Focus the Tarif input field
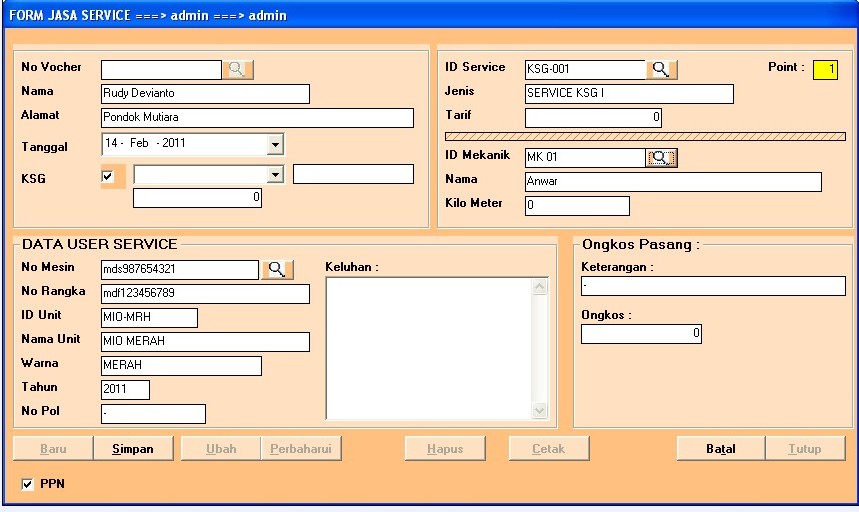859x512 pixels. pyautogui.click(x=593, y=118)
